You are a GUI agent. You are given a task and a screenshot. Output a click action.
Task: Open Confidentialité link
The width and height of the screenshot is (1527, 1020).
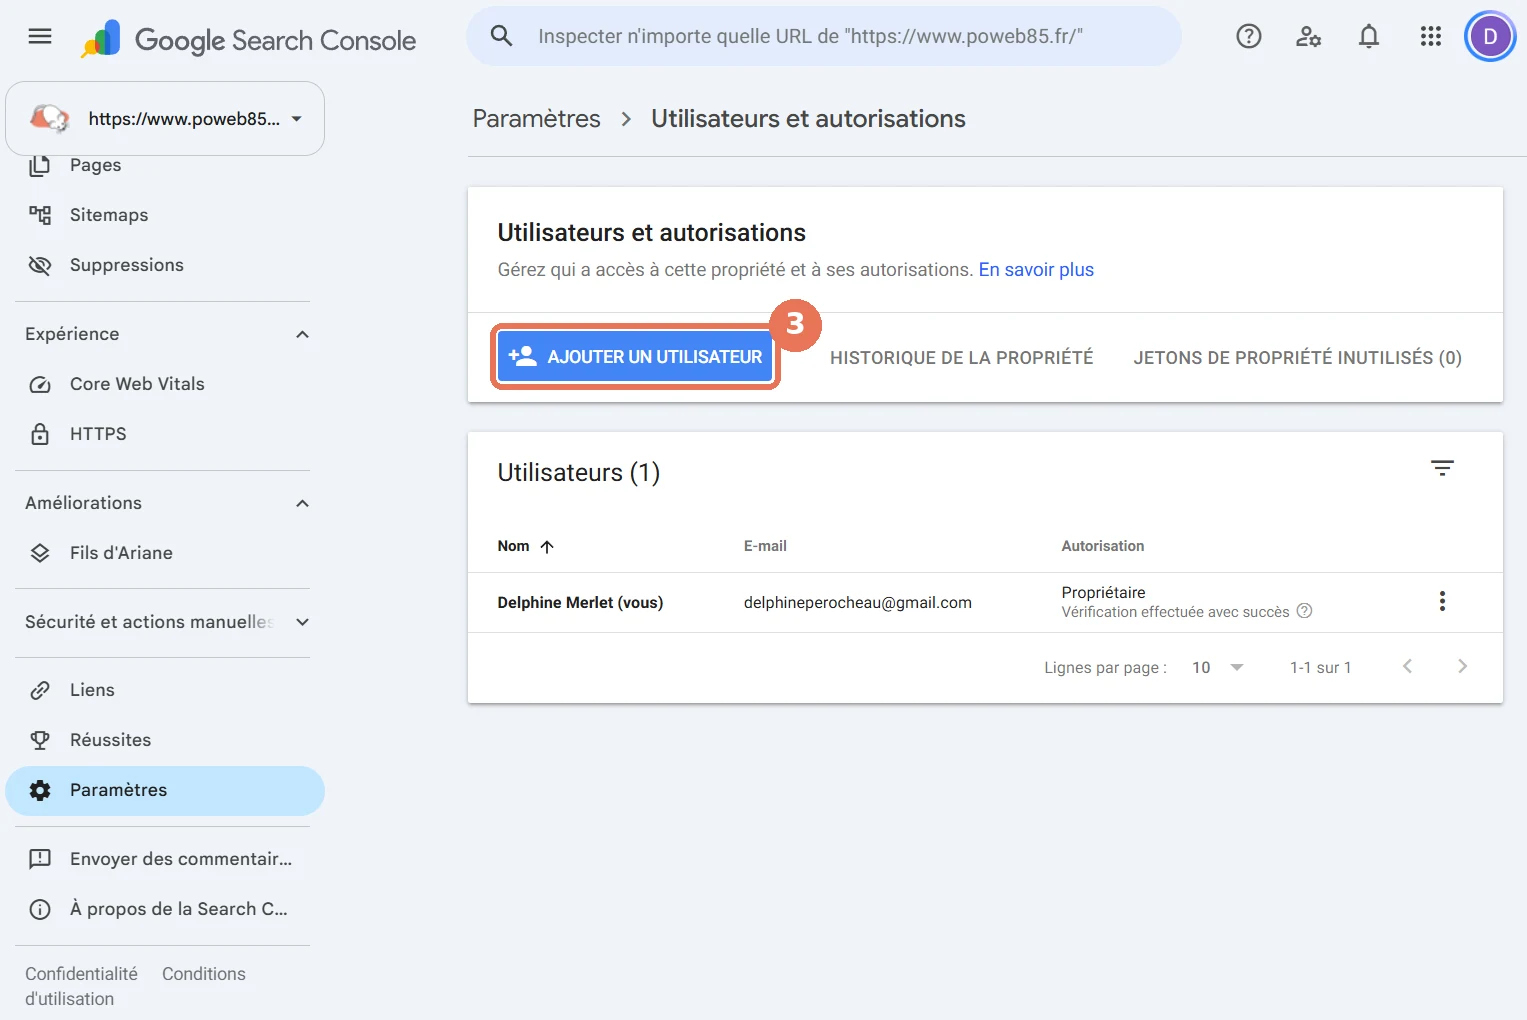(81, 974)
